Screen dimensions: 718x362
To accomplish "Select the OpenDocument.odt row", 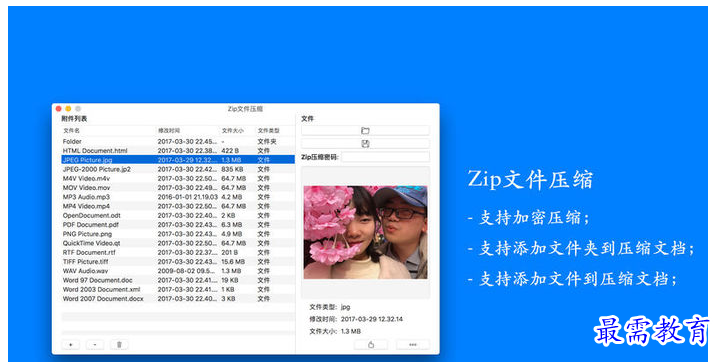I will [x=178, y=216].
